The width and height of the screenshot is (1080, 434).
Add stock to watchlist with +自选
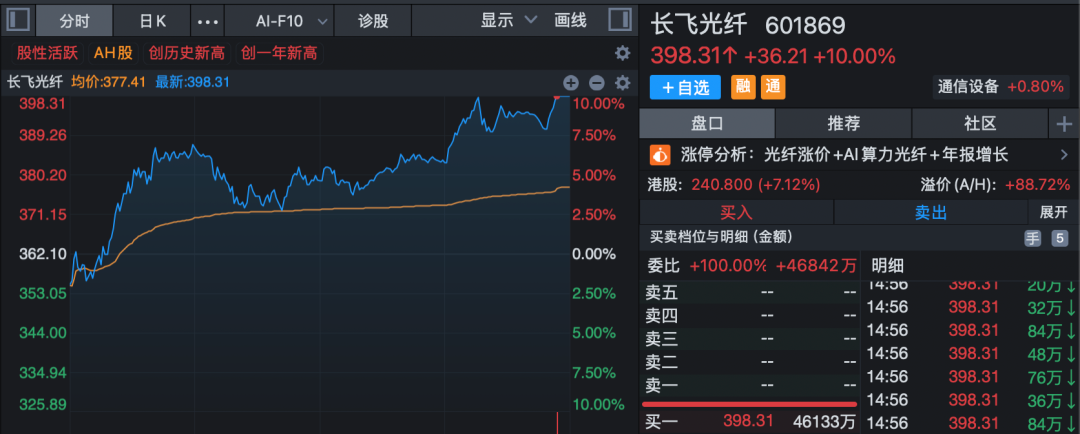[x=686, y=87]
